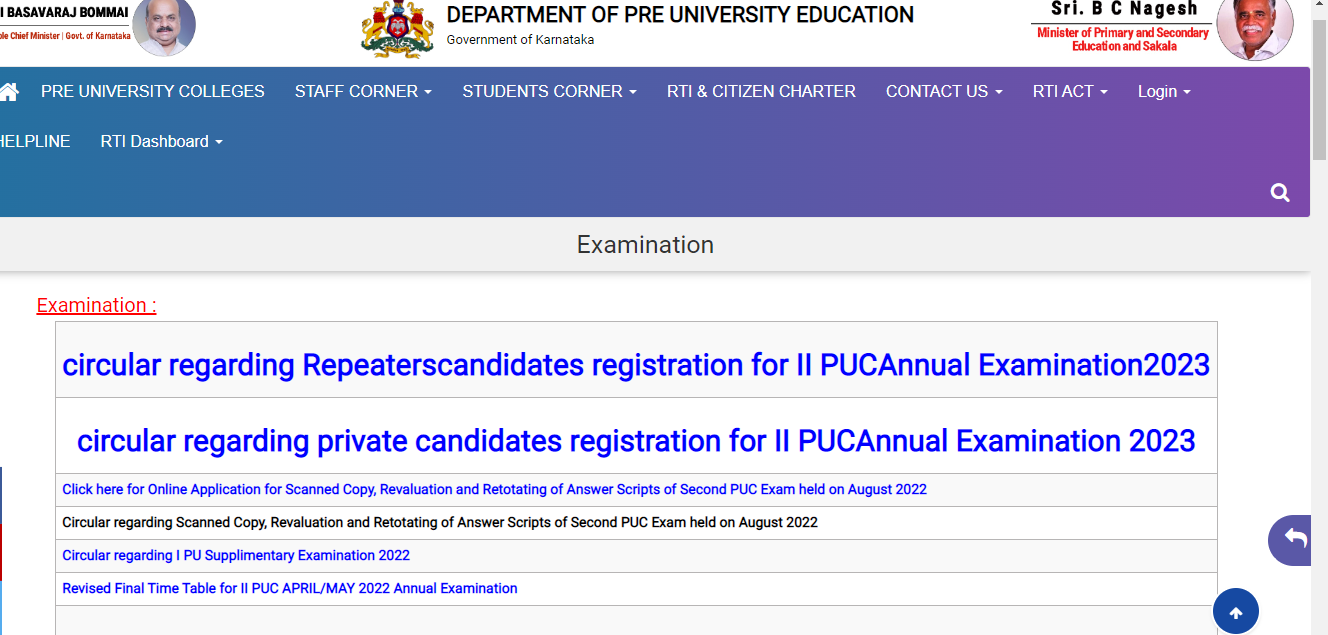The image size is (1328, 635).
Task: Click Minister B C Nagesh's portrait
Action: point(1255,28)
